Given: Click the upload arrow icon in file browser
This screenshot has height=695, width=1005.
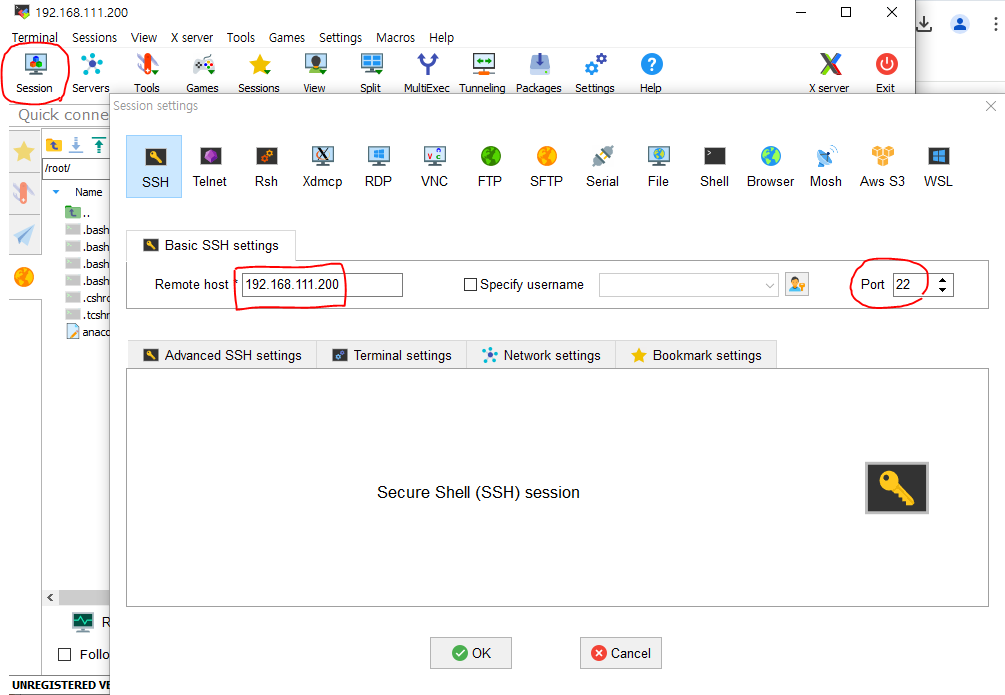Looking at the screenshot, I should [x=99, y=145].
